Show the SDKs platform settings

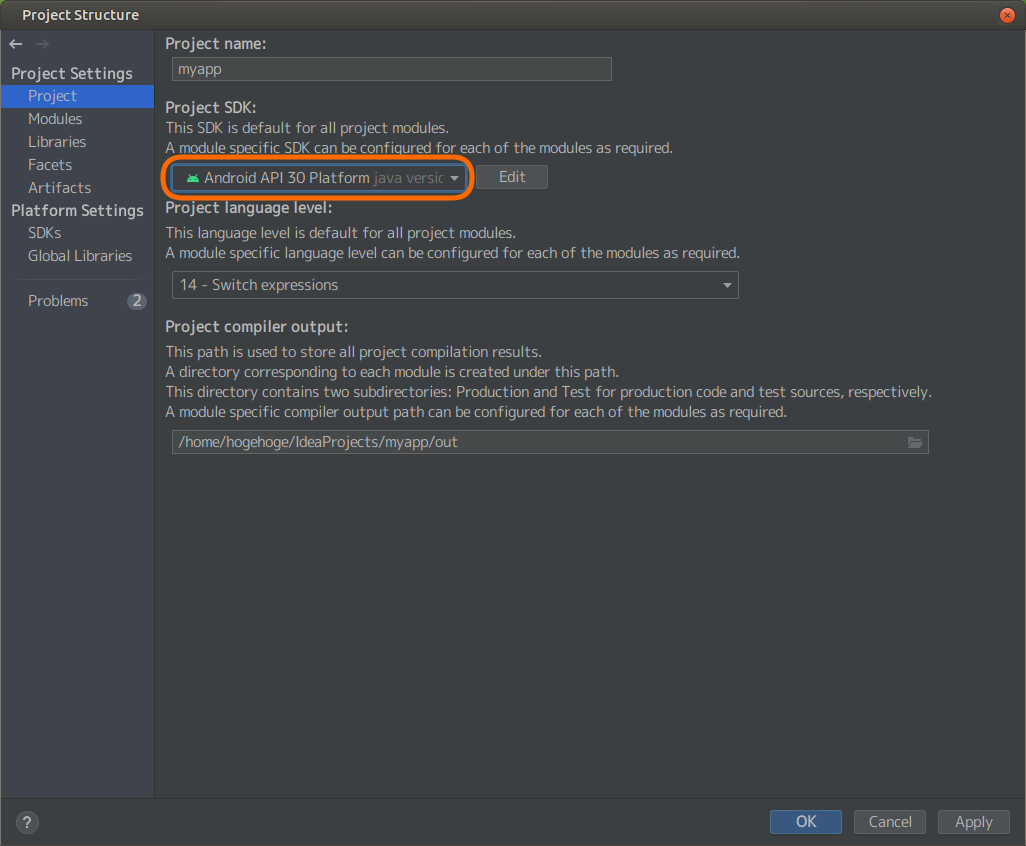pos(45,233)
